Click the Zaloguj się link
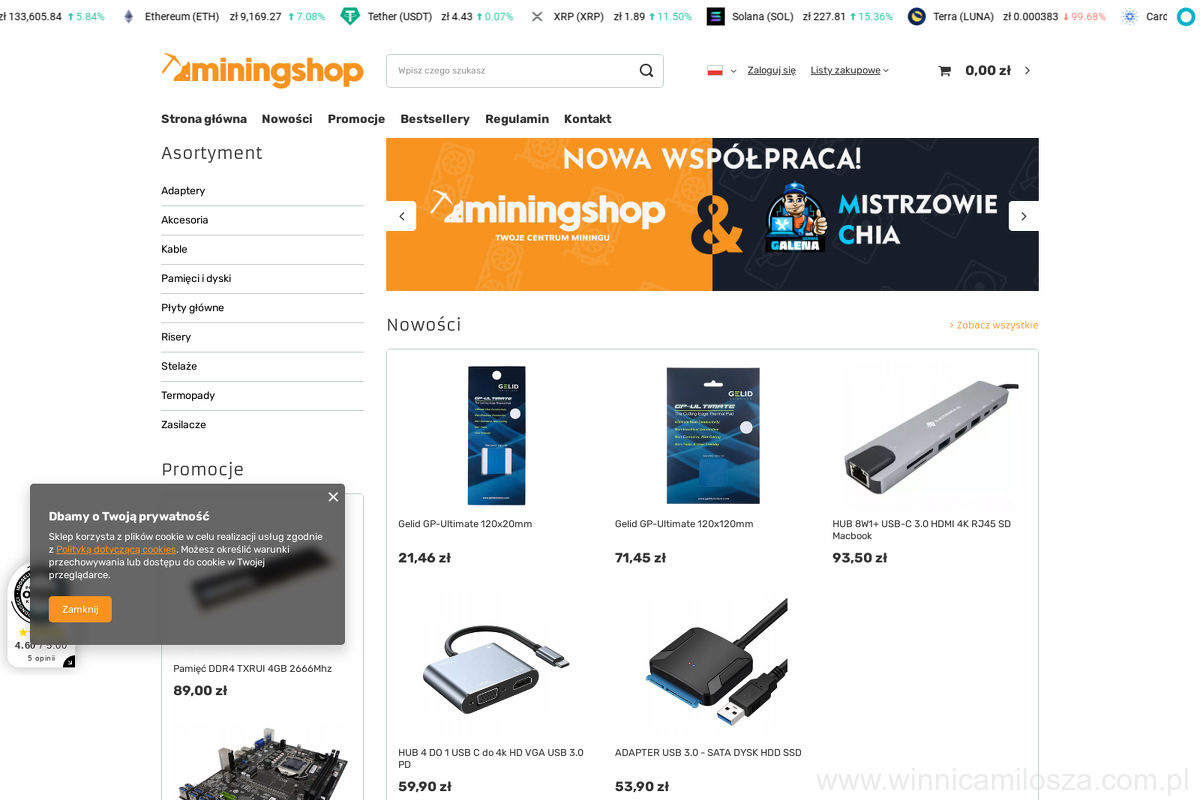Image resolution: width=1200 pixels, height=800 pixels. pyautogui.click(x=772, y=71)
